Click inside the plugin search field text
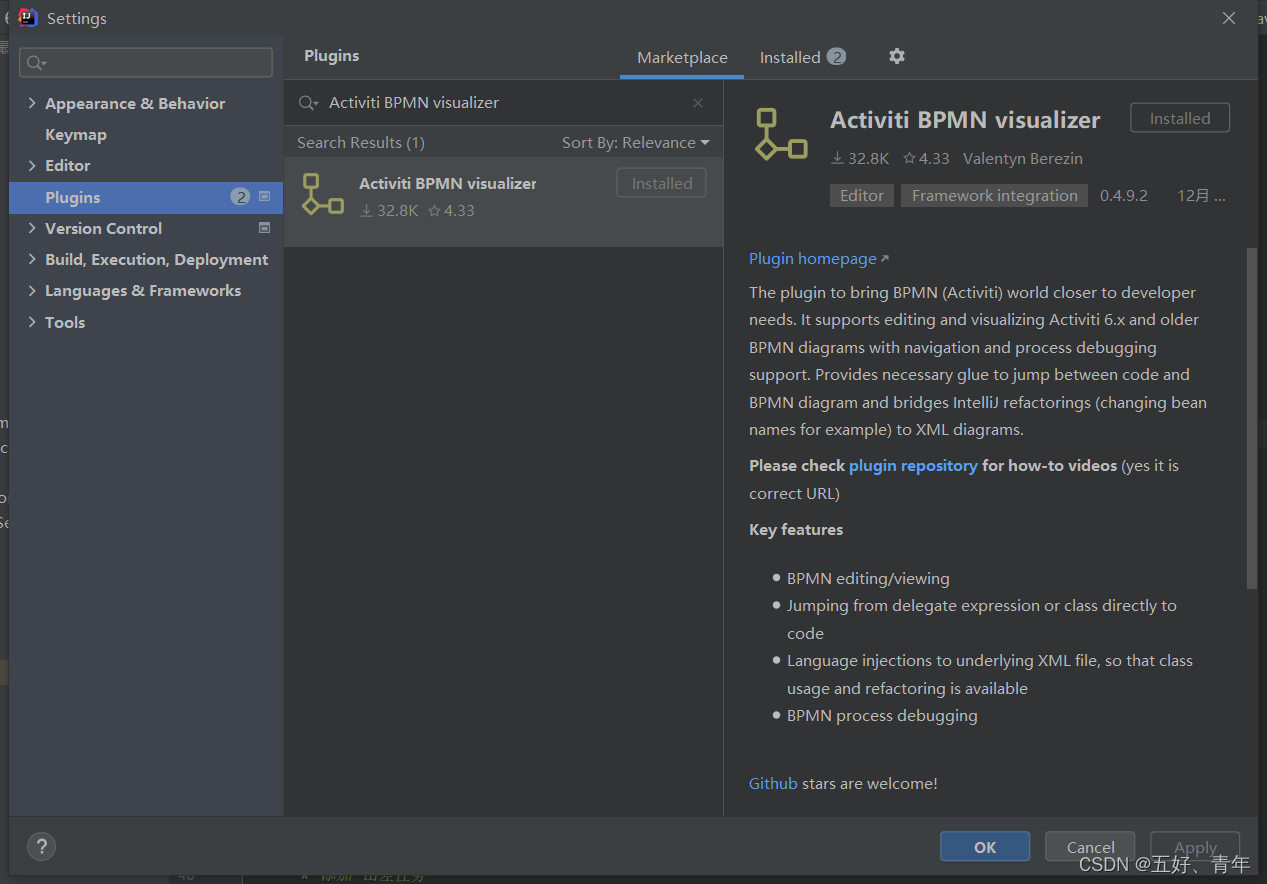Image resolution: width=1267 pixels, height=884 pixels. click(x=414, y=103)
